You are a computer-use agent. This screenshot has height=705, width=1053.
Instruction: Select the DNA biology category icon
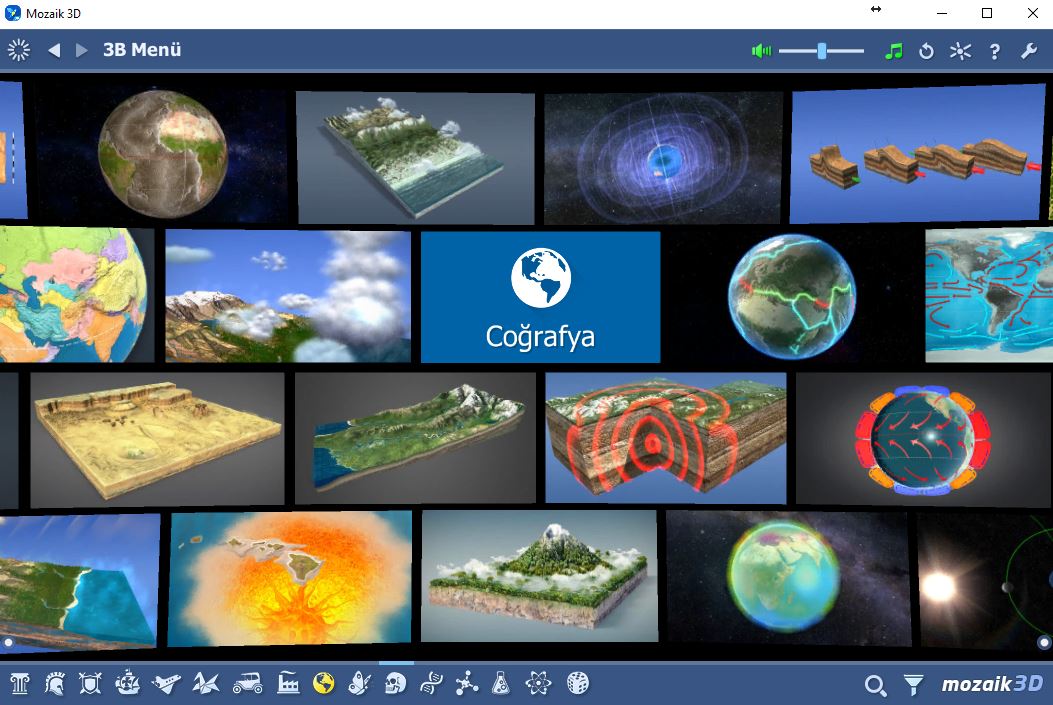coord(431,684)
